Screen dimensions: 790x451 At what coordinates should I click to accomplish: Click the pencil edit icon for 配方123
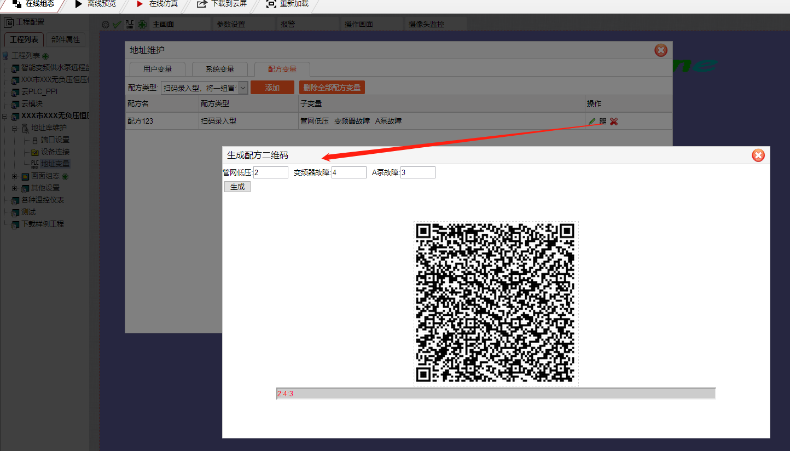592,121
